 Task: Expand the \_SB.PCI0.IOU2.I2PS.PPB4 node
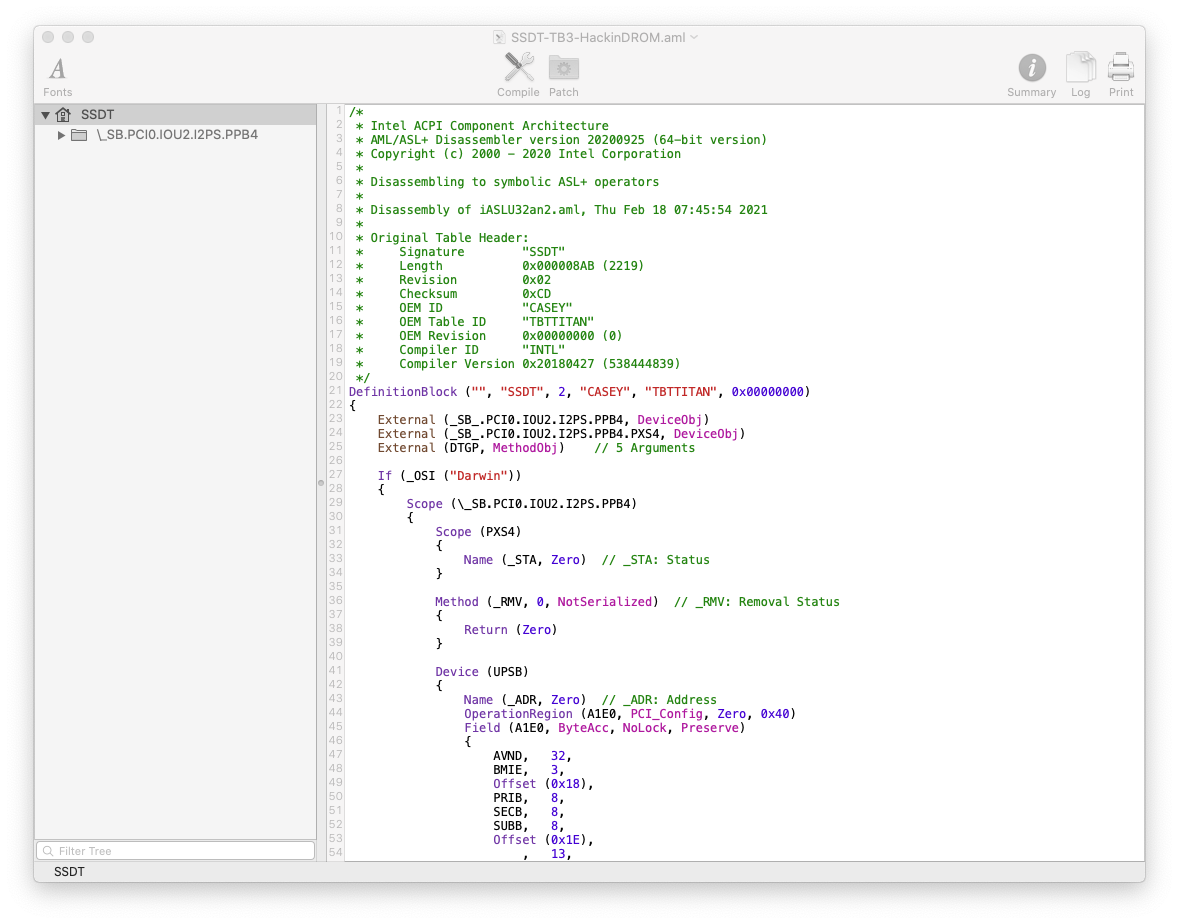coord(61,135)
